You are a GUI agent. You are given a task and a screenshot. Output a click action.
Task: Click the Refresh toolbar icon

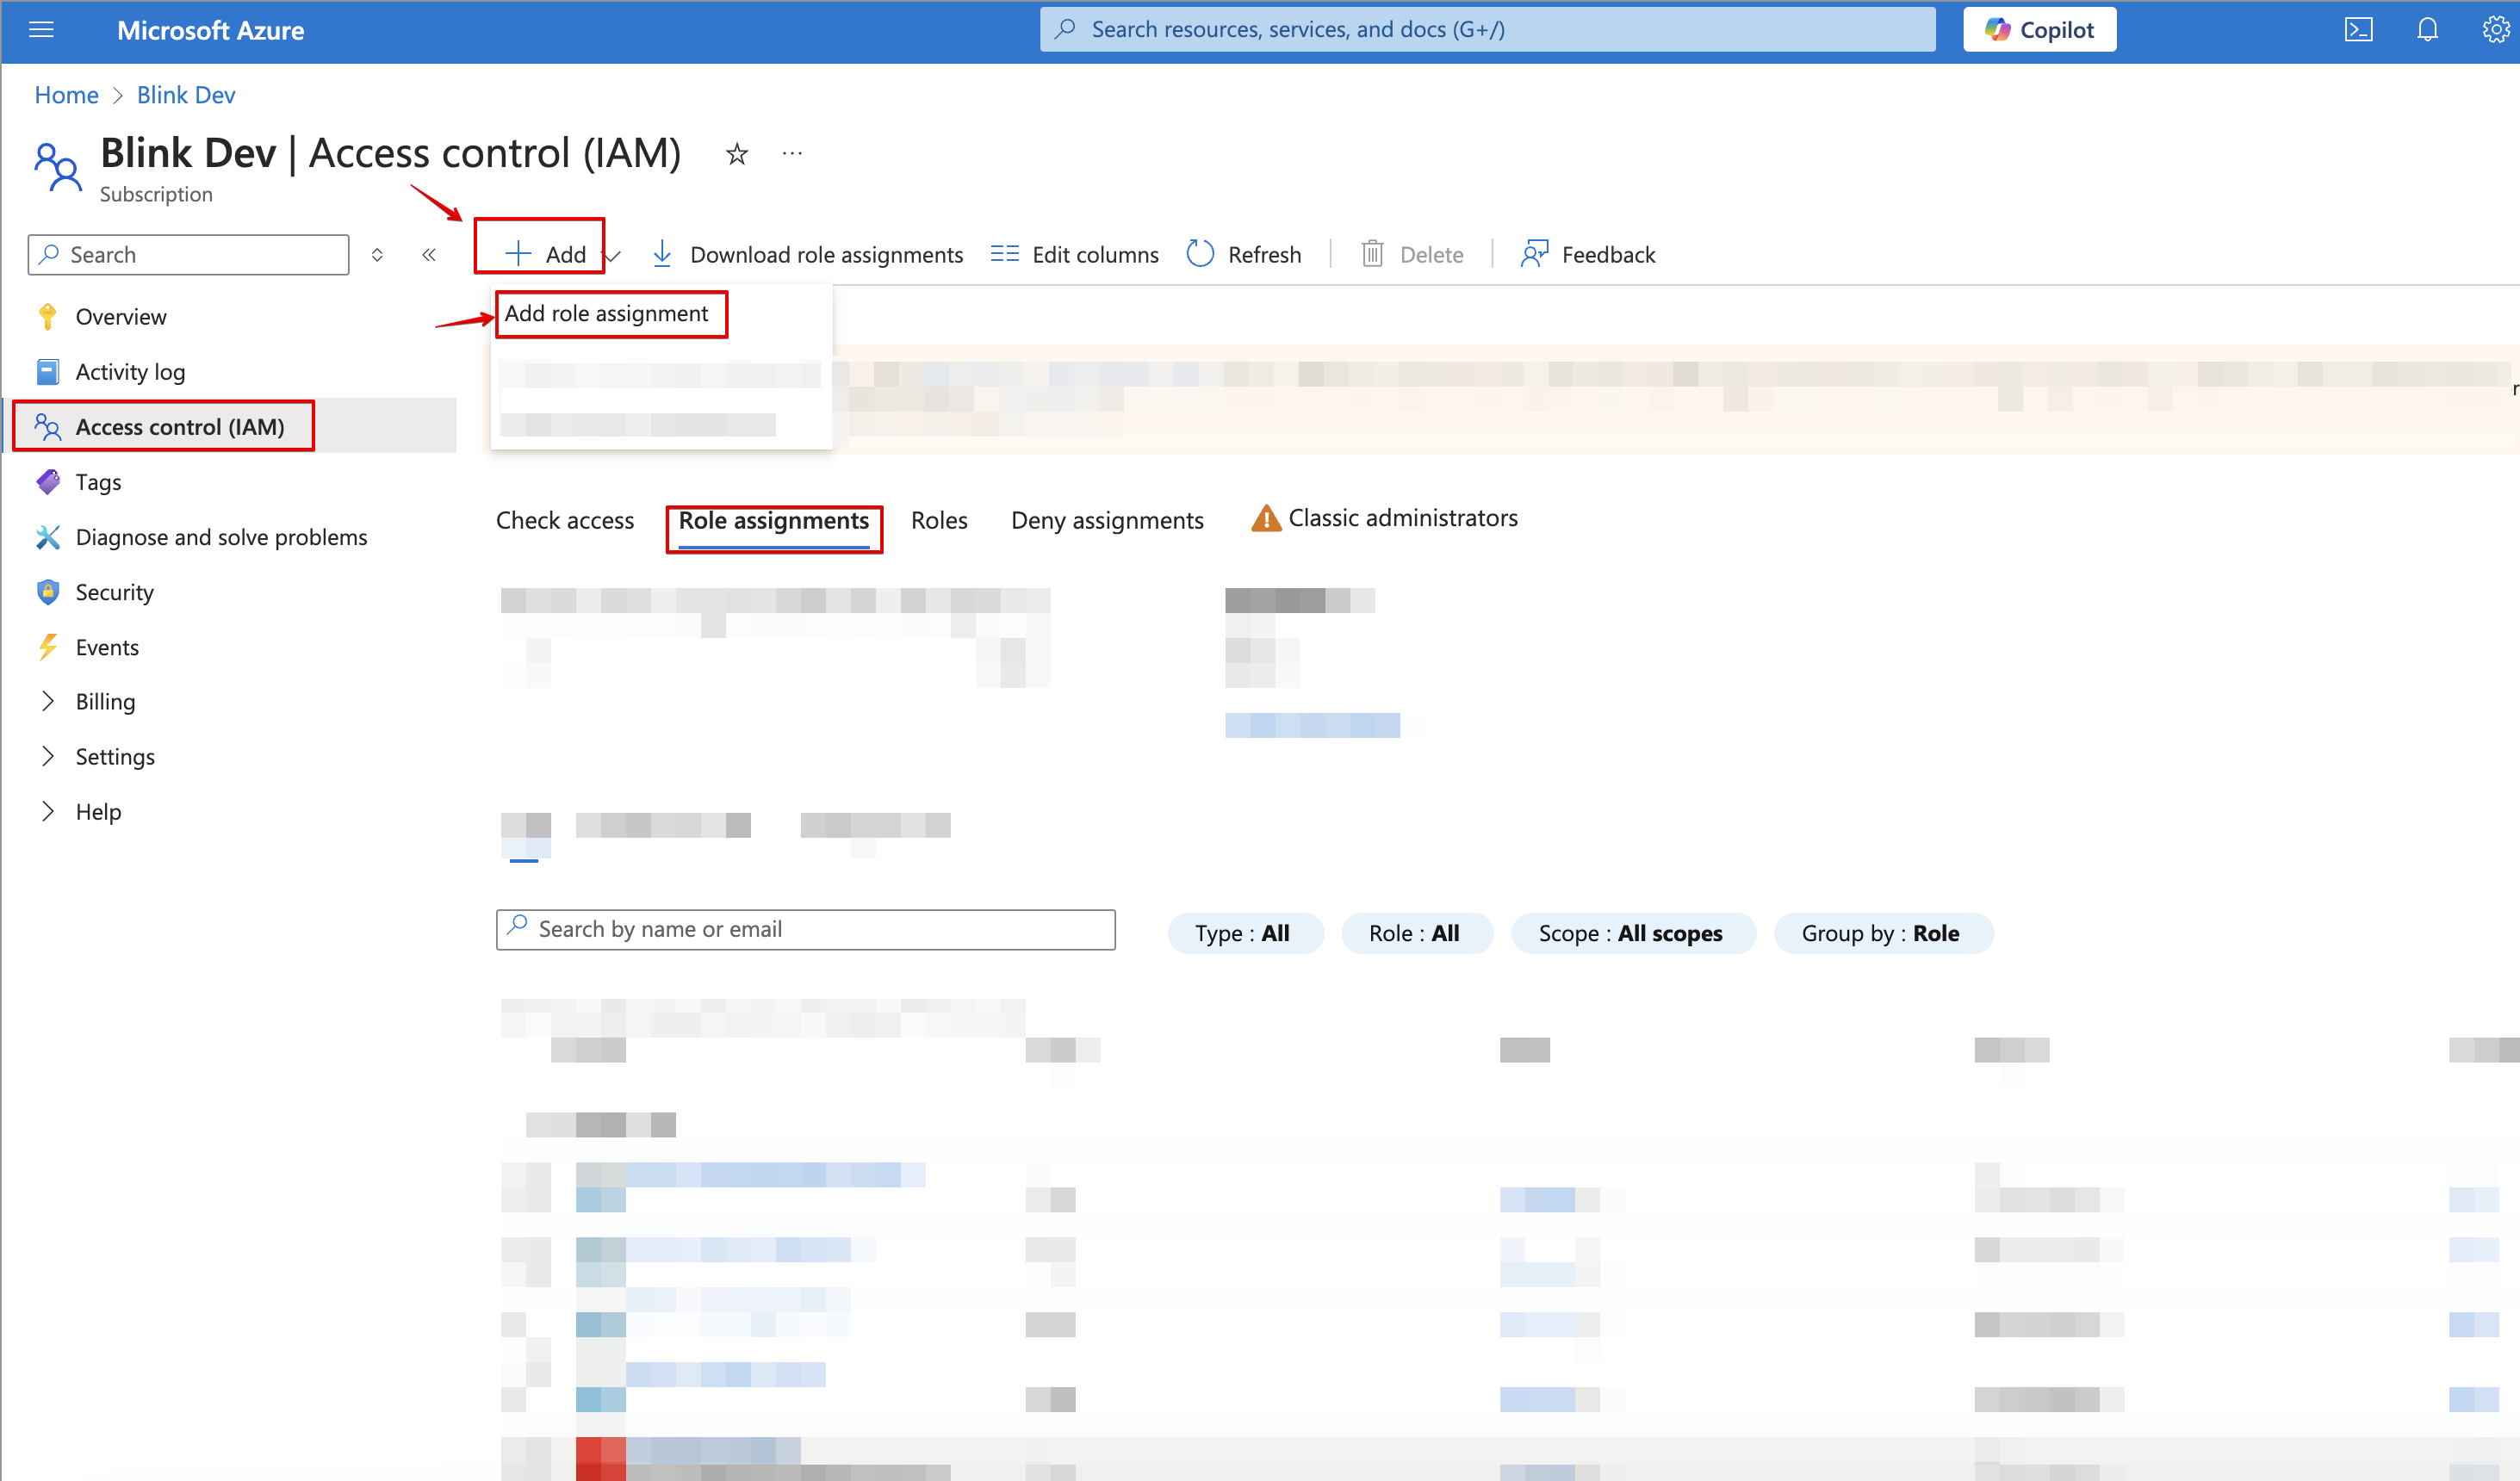pos(1200,254)
